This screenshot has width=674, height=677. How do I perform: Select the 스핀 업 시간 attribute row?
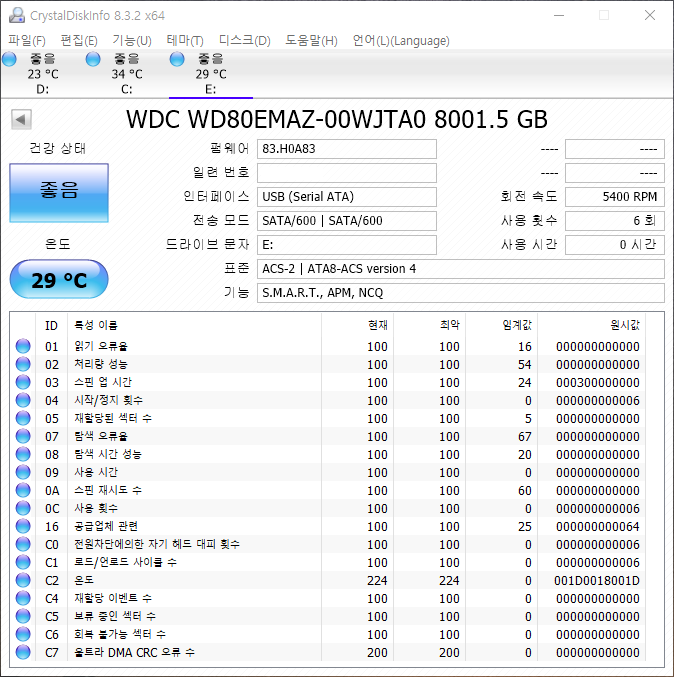pos(328,383)
